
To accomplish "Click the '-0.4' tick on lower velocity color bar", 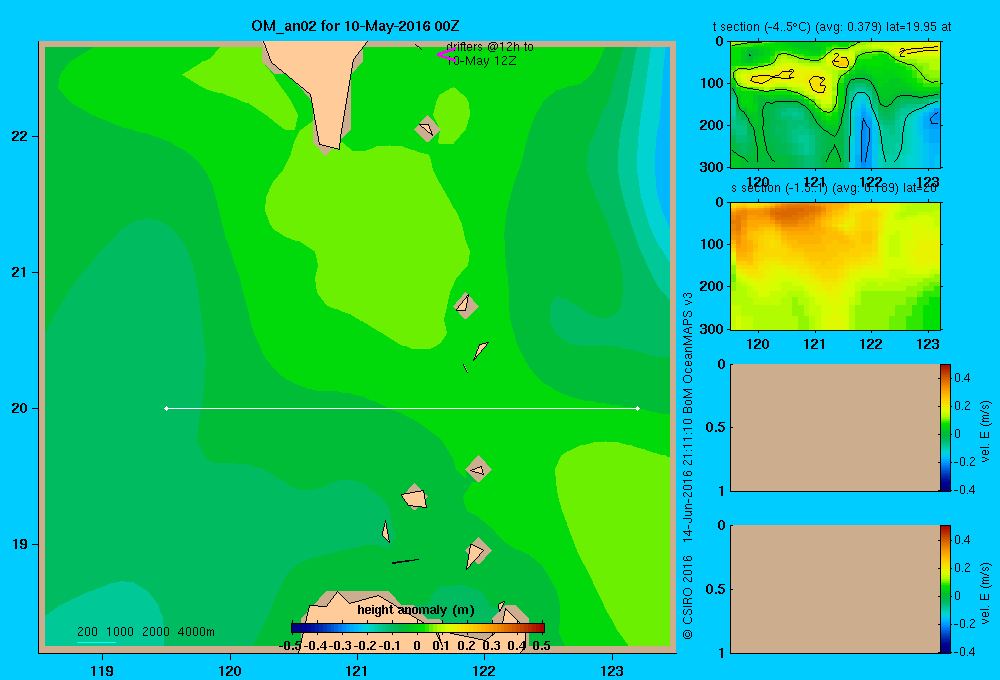I will (965, 651).
